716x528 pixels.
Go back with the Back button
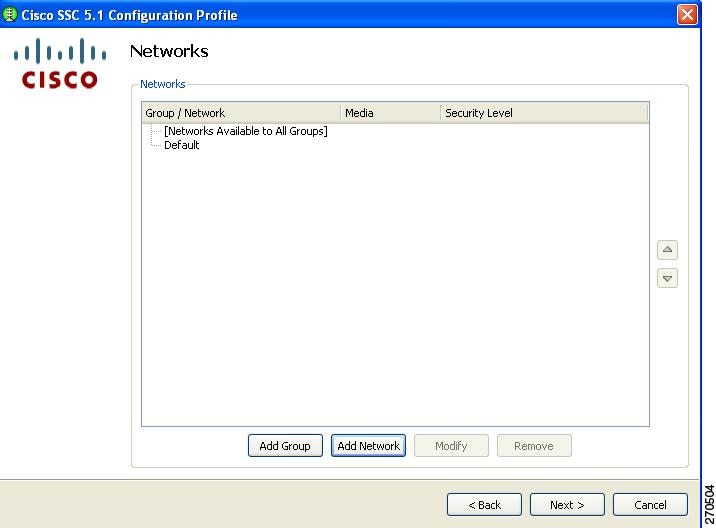click(x=484, y=505)
